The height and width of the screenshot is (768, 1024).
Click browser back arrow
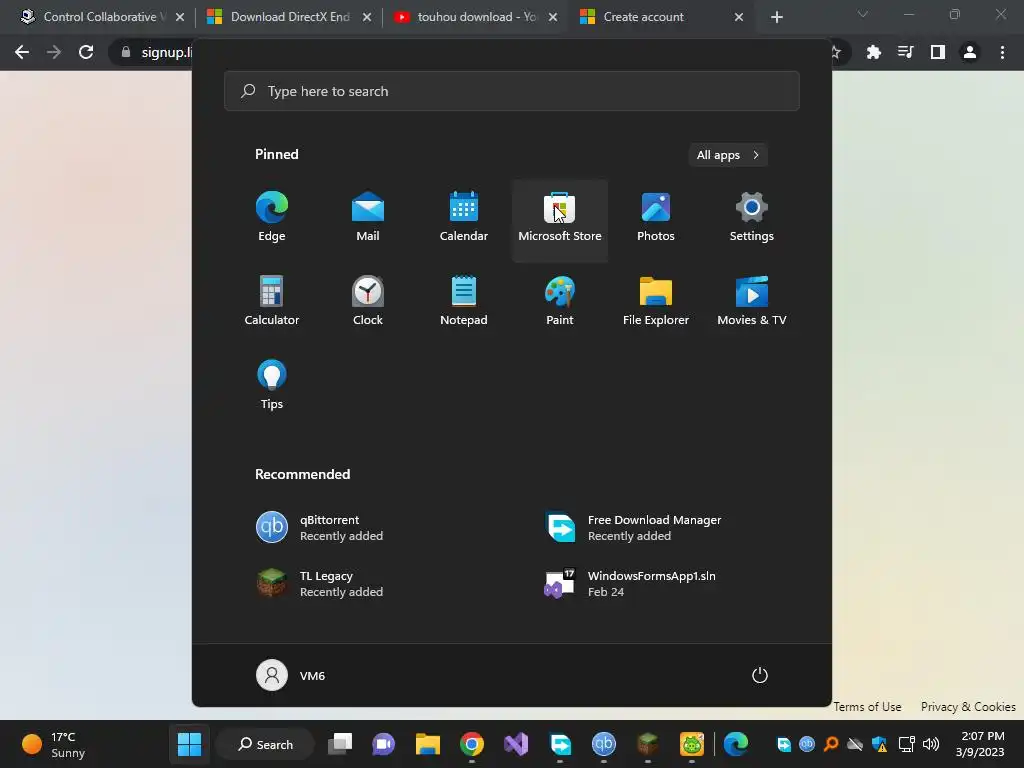point(22,52)
